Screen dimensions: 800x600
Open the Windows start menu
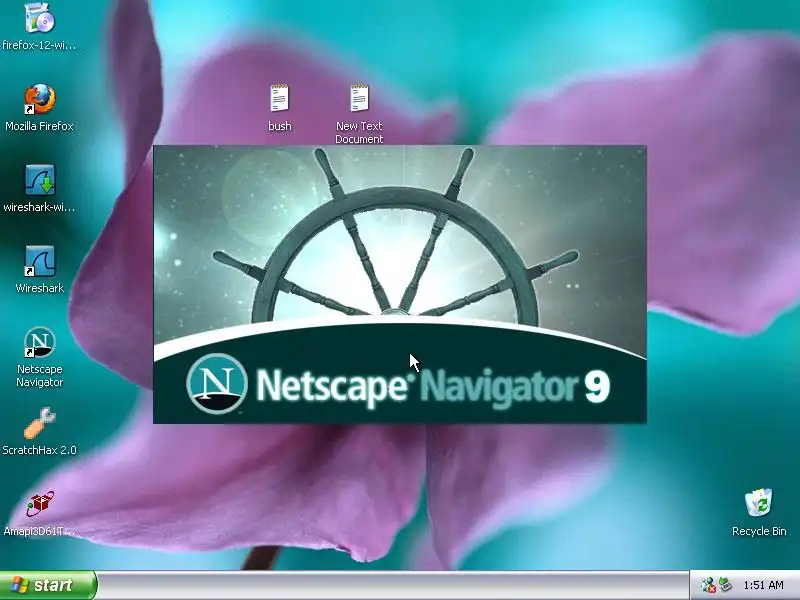[48, 585]
